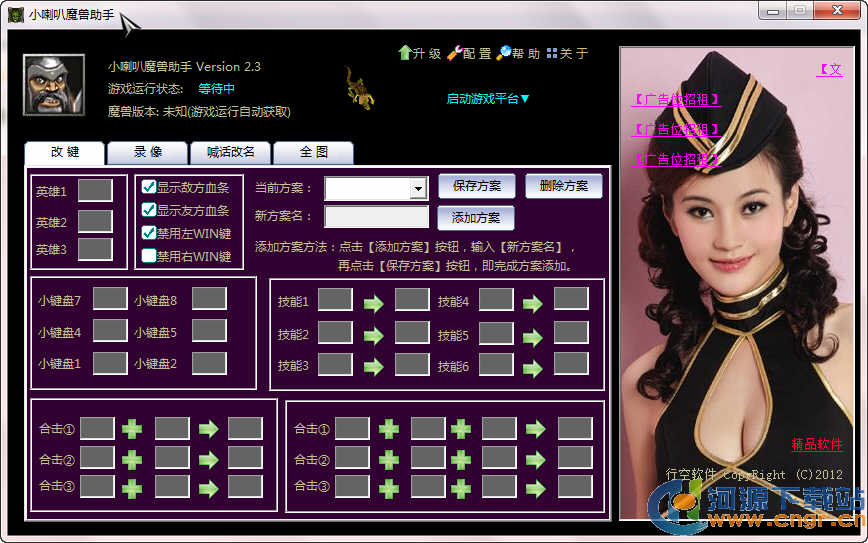868x543 pixels.
Task: Open the 关于 about grid icon
Action: click(552, 53)
